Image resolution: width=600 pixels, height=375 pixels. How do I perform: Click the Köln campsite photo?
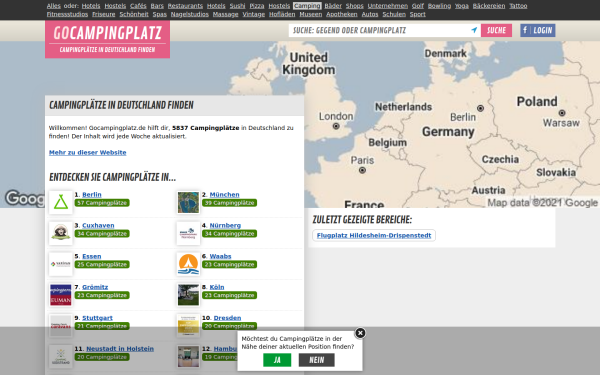point(188,295)
